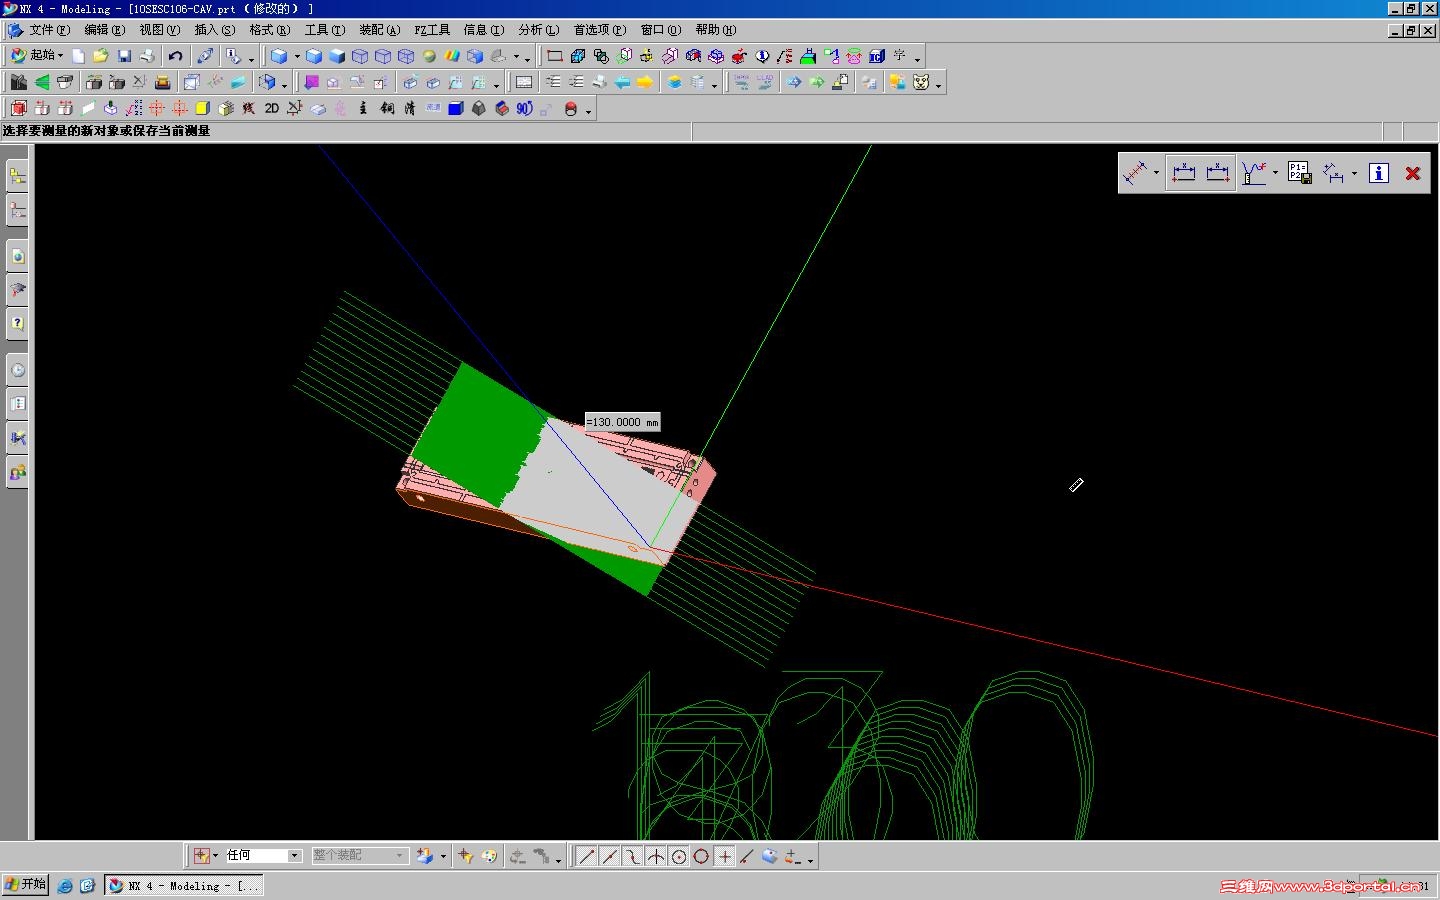The height and width of the screenshot is (900, 1440).
Task: Toggle the midpoint snap option
Action: pyautogui.click(x=609, y=856)
